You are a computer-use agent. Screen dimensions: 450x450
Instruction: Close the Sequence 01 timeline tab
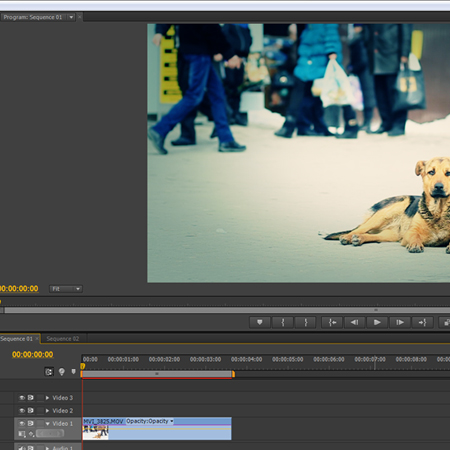click(x=37, y=339)
